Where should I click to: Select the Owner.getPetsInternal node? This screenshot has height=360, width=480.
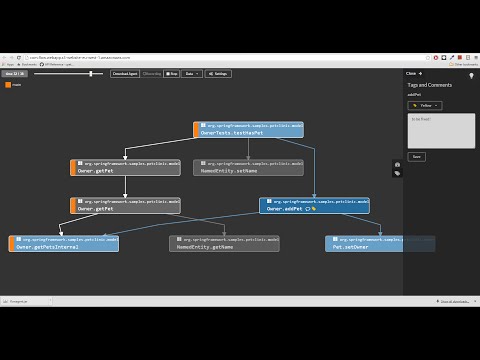click(64, 243)
